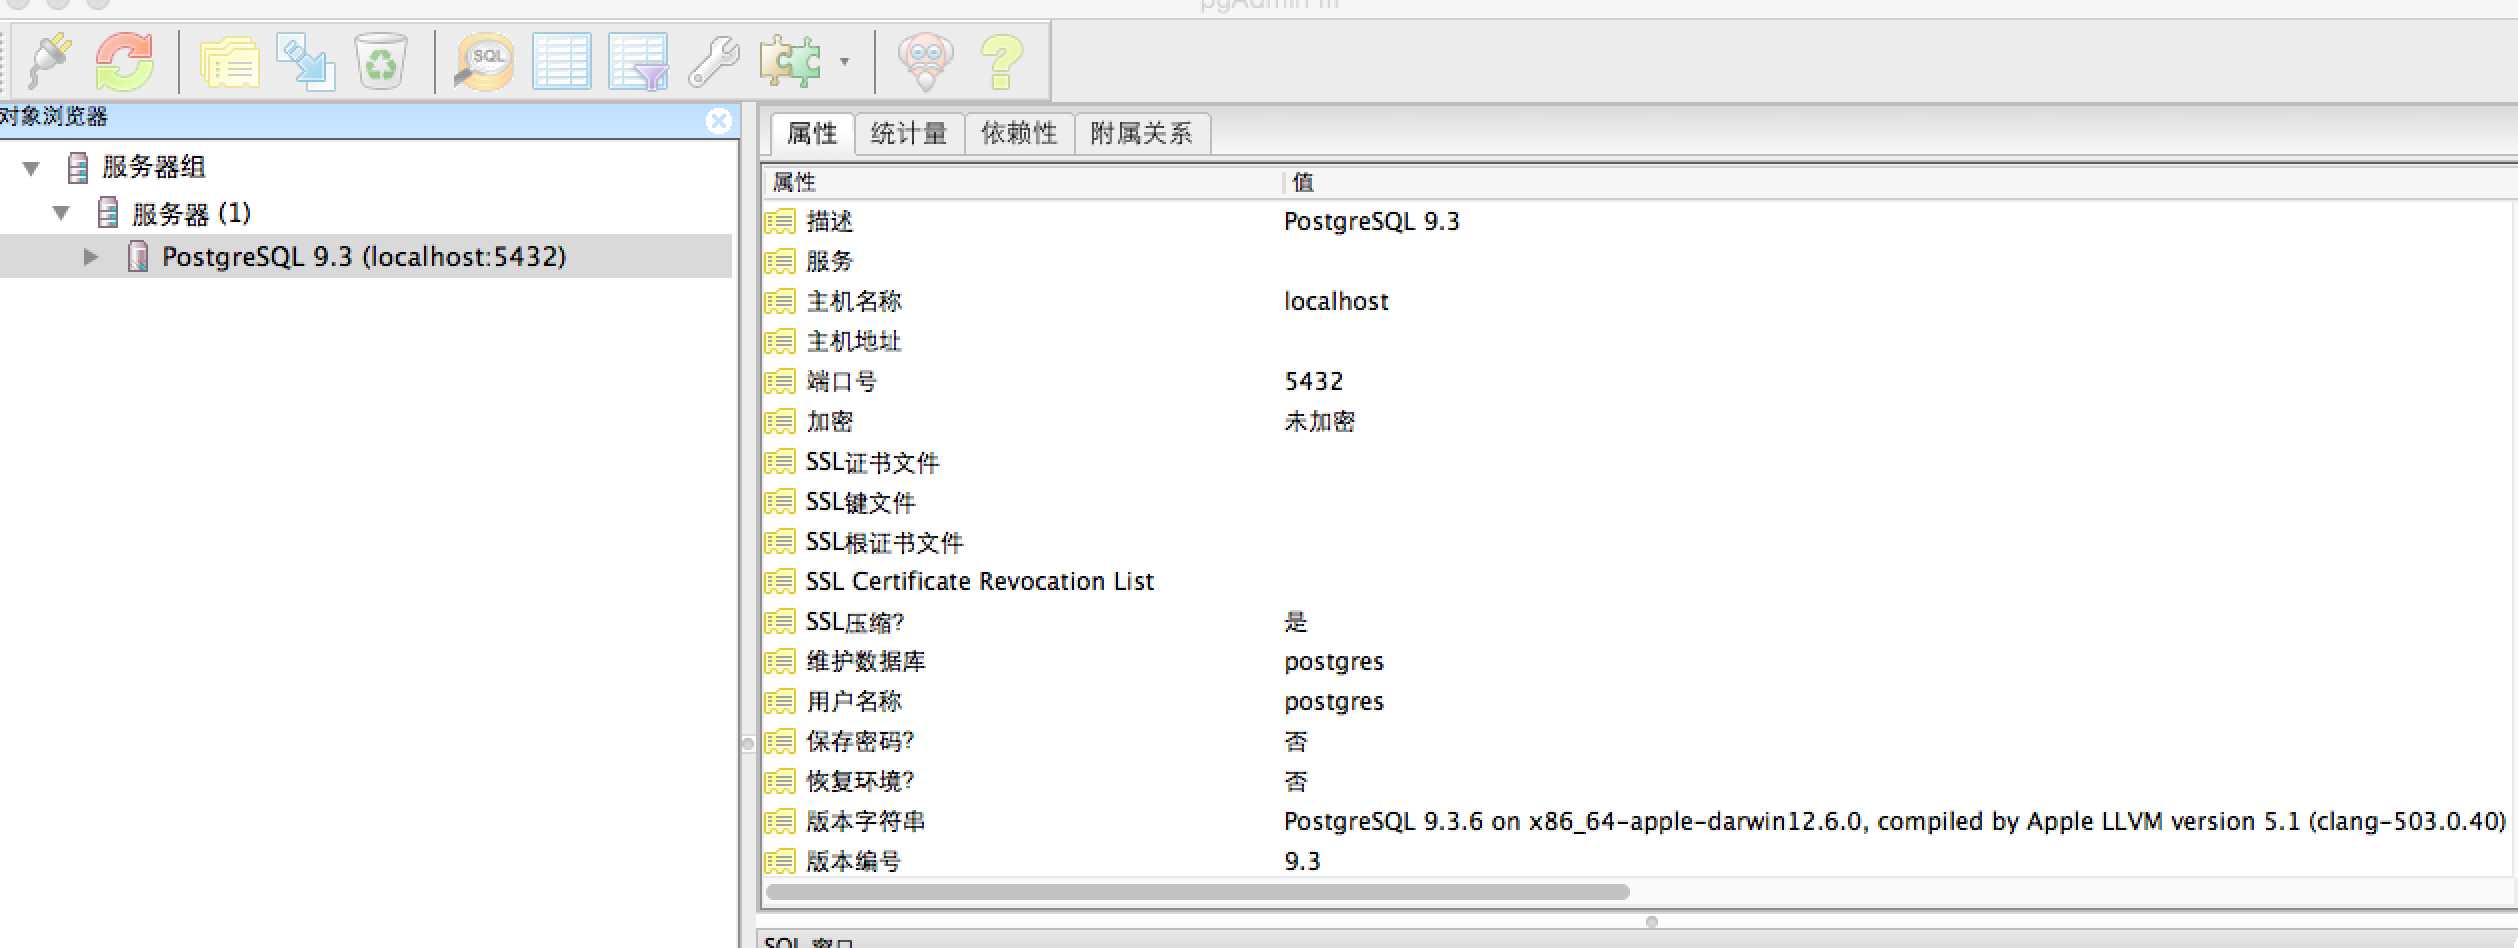Collapse the 服务器组 tree node
2518x948 pixels.
pos(32,168)
